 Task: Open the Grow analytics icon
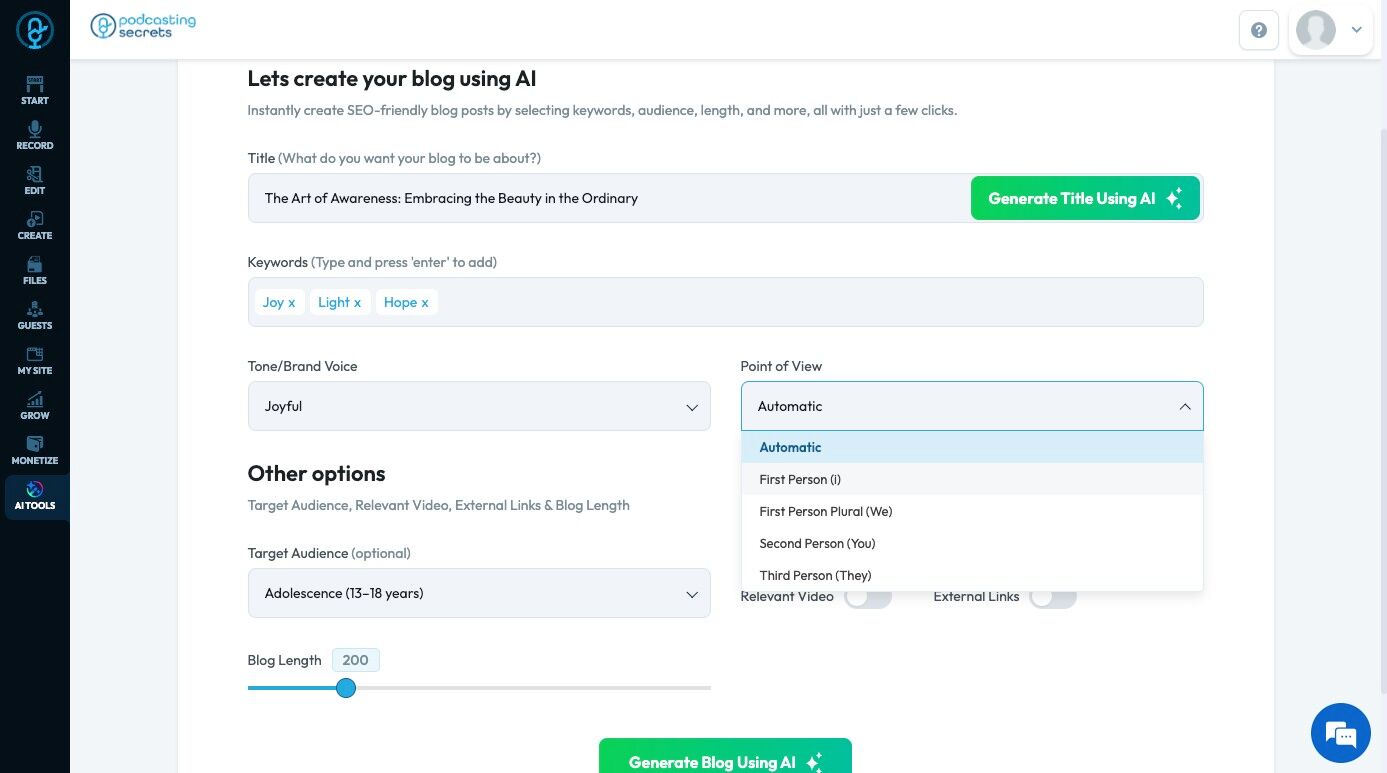[34, 405]
